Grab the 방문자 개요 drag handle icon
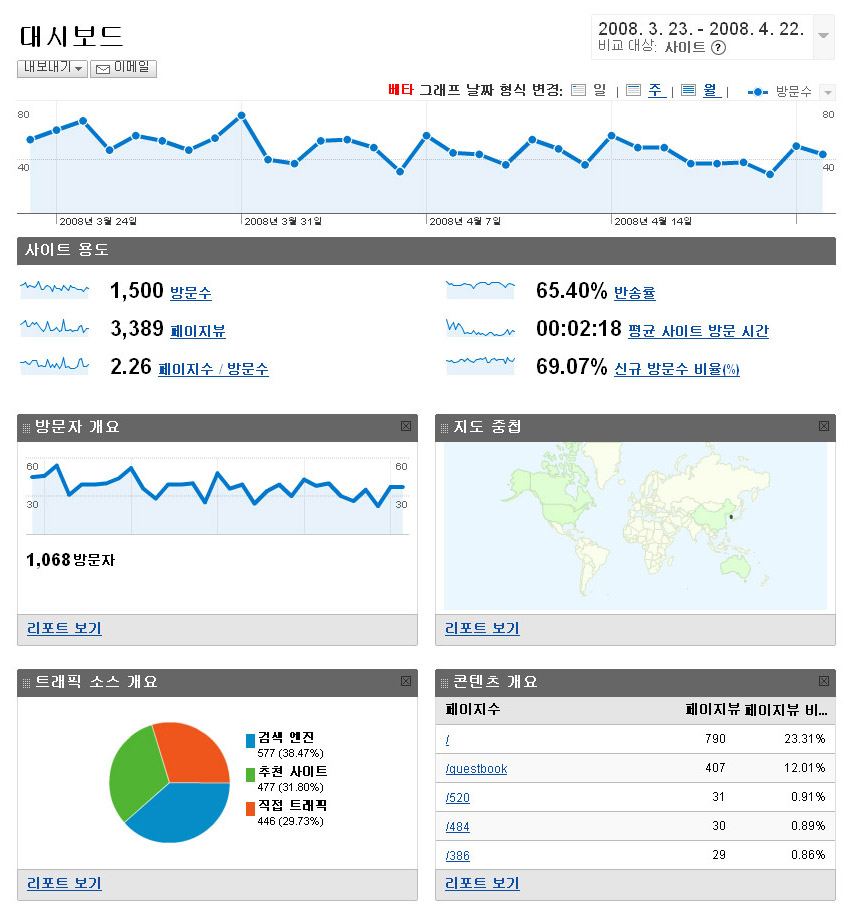850x912 pixels. pyautogui.click(x=26, y=429)
